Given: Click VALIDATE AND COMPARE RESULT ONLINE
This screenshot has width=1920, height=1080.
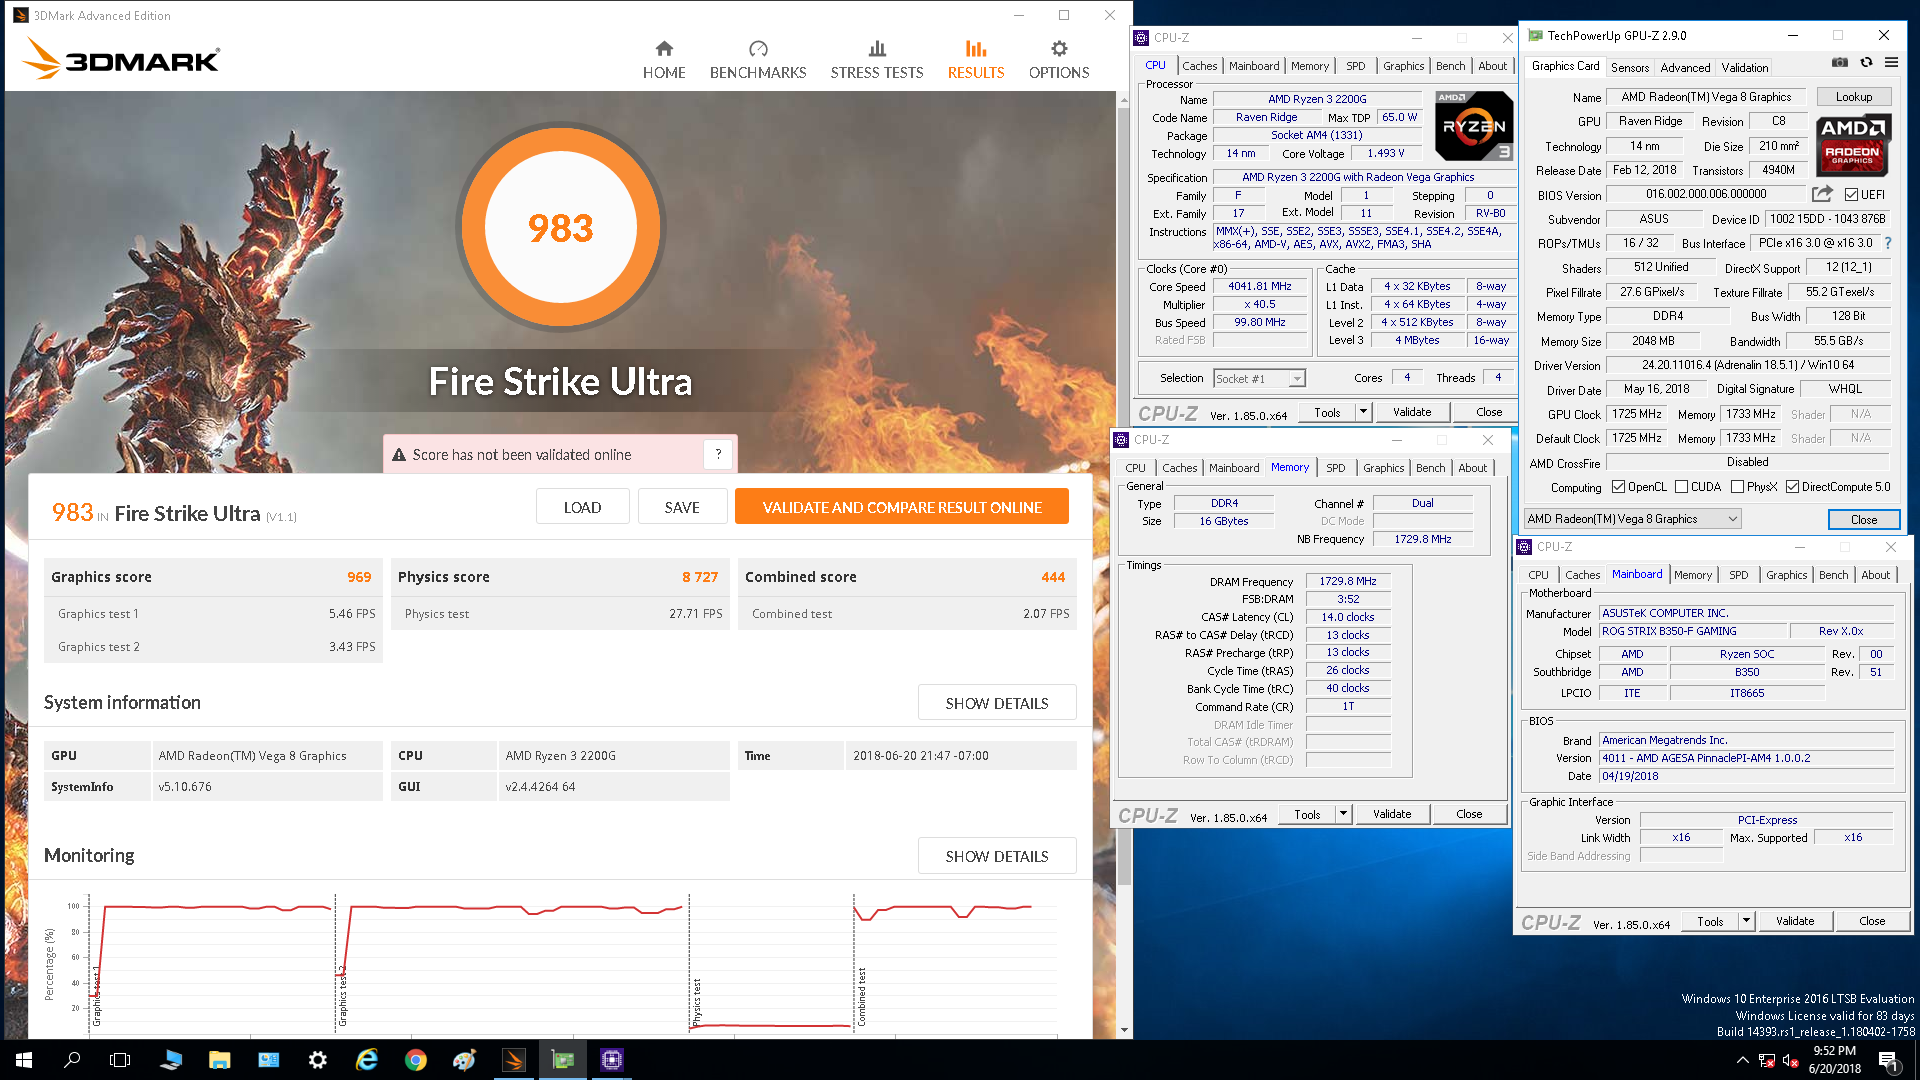Looking at the screenshot, I should [x=902, y=507].
